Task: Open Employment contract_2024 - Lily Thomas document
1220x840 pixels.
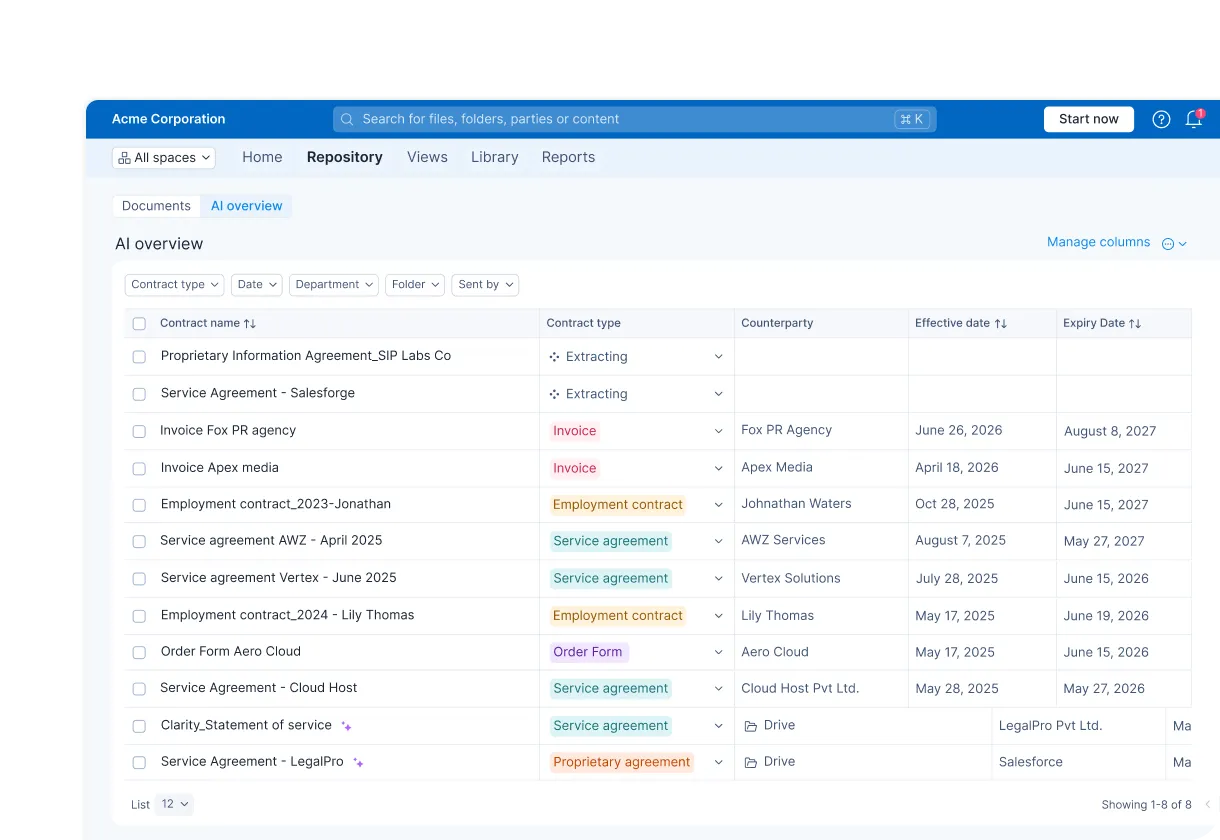Action: point(287,615)
